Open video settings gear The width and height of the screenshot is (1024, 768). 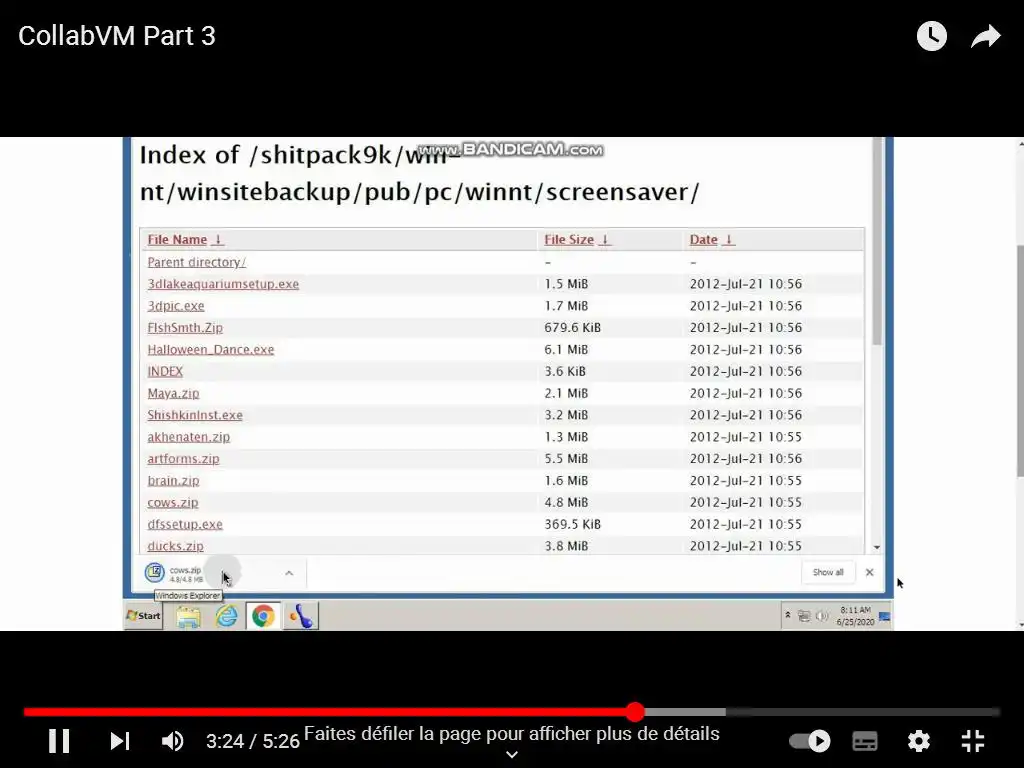click(x=919, y=741)
